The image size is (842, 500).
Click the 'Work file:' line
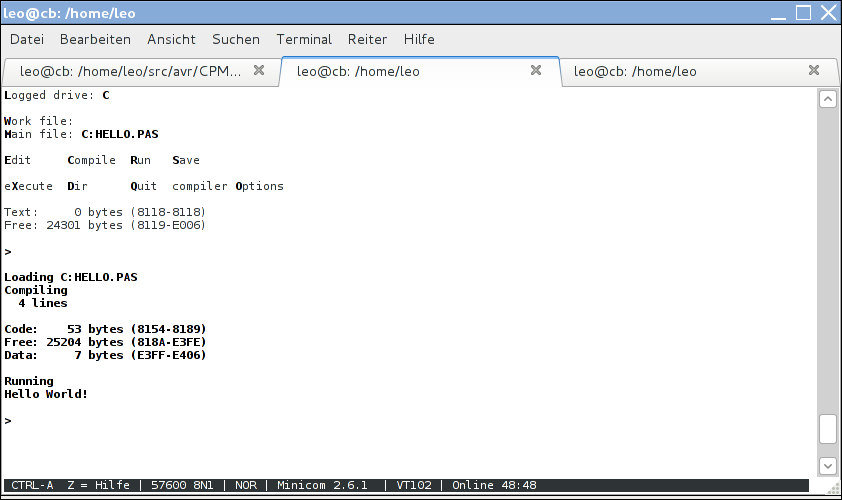tap(38, 121)
